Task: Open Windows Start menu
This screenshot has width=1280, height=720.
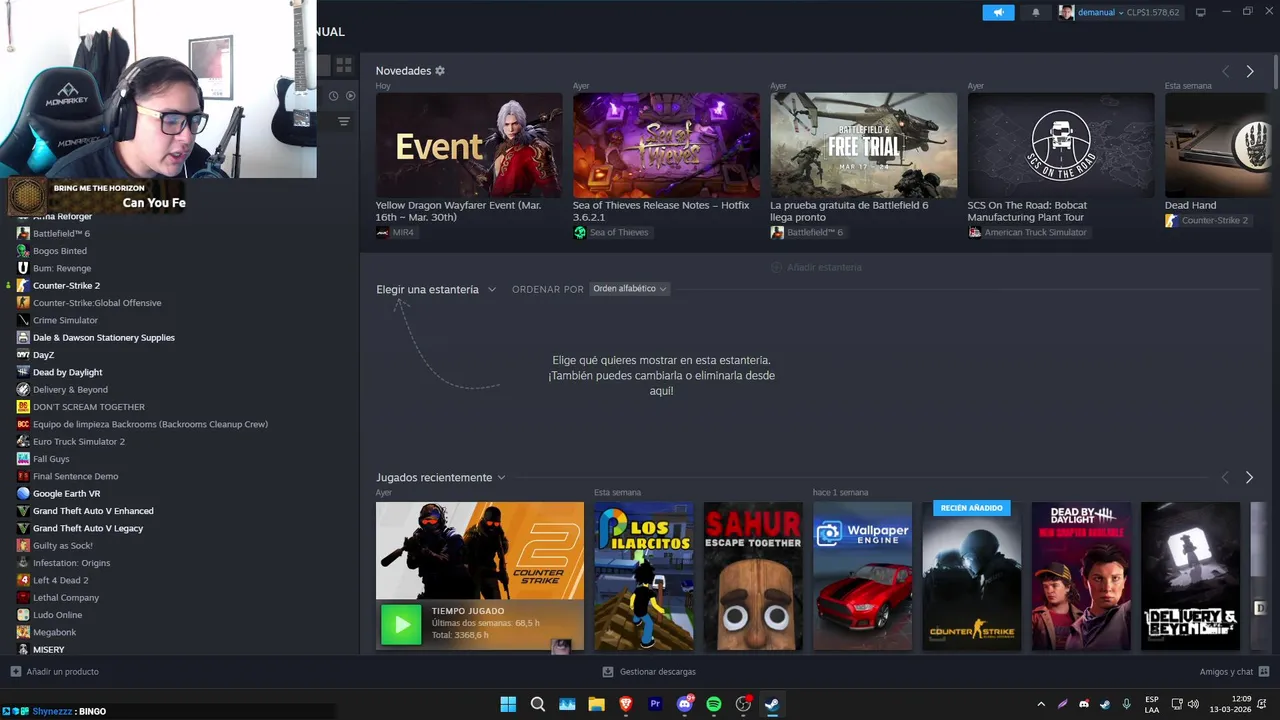Action: (508, 704)
